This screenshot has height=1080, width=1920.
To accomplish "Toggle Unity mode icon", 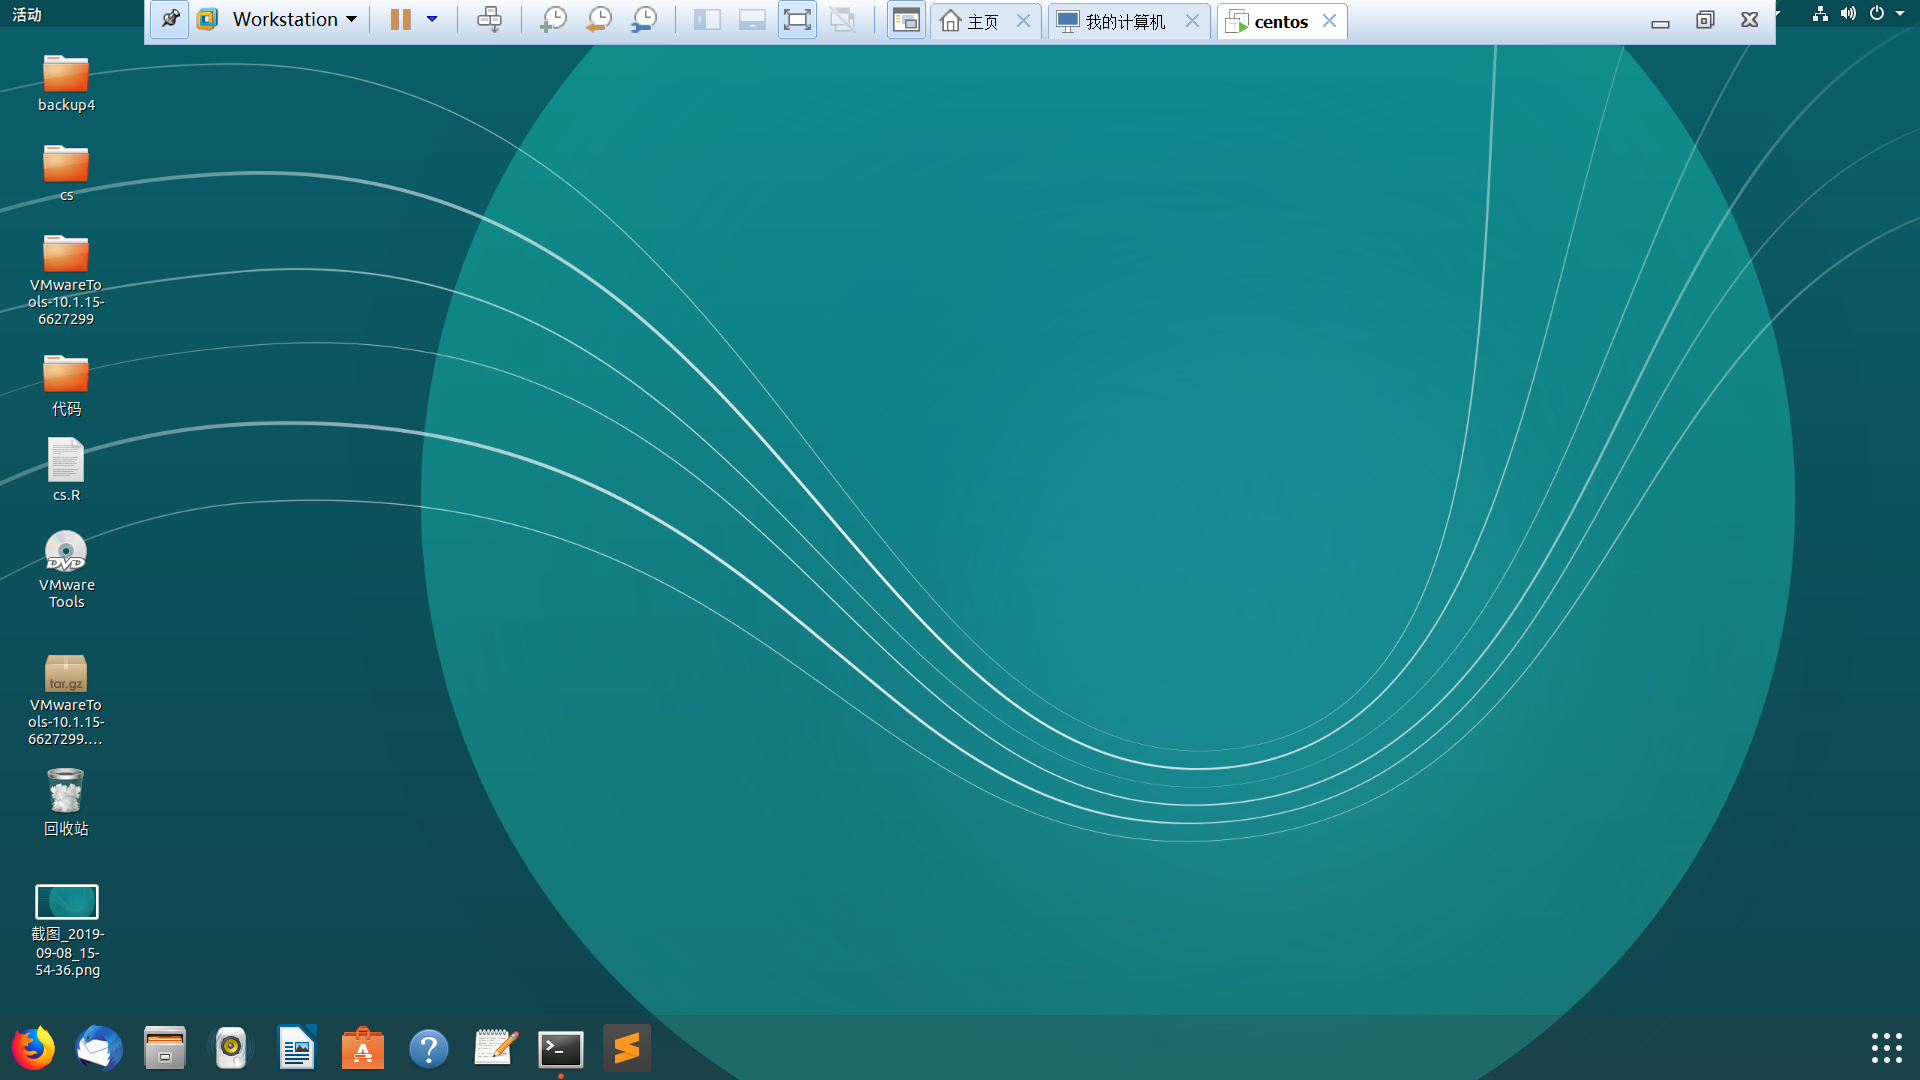I will coord(843,19).
